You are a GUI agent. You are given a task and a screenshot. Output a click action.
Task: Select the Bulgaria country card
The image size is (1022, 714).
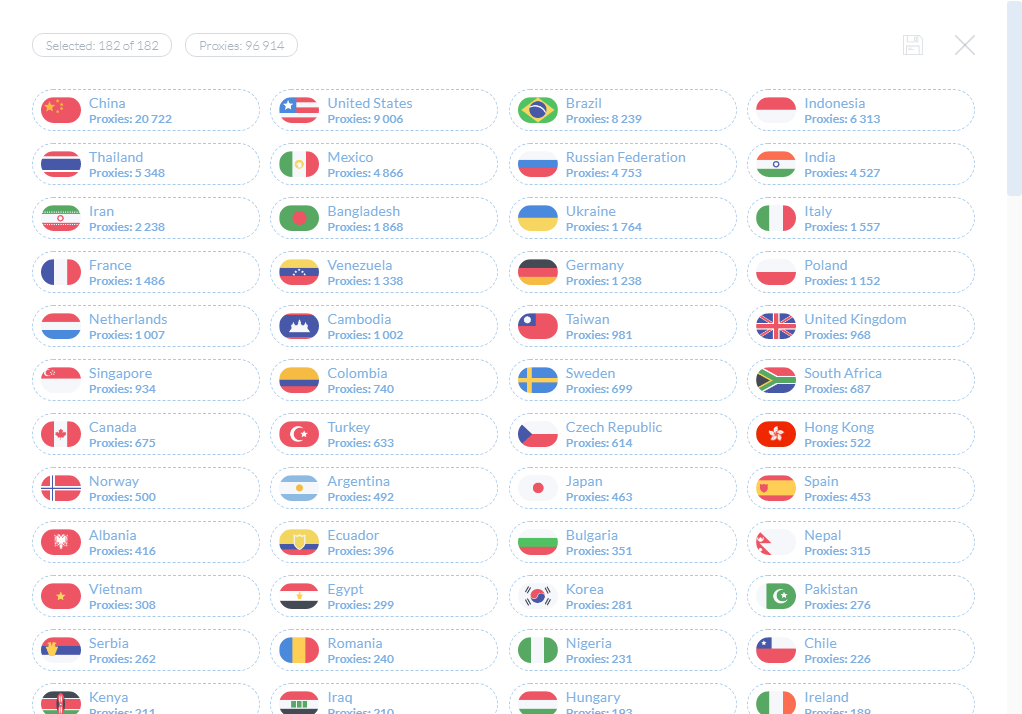coord(622,543)
